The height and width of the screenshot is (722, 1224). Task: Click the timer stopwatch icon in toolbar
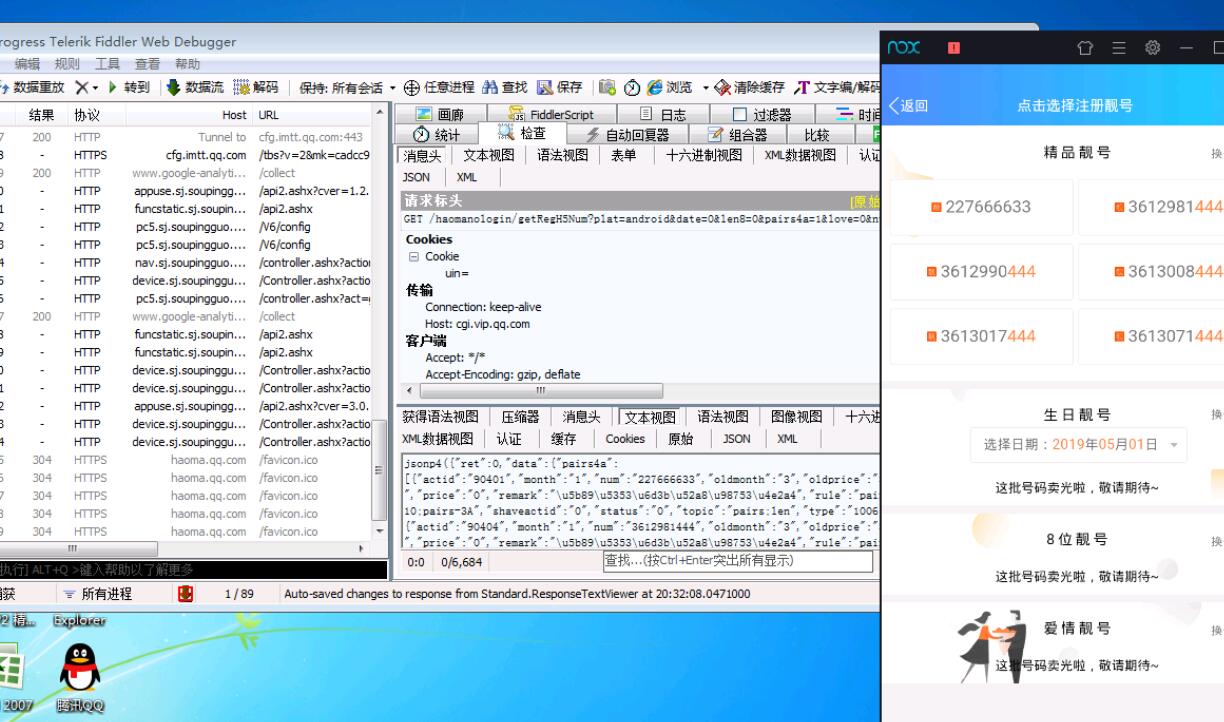pyautogui.click(x=630, y=88)
